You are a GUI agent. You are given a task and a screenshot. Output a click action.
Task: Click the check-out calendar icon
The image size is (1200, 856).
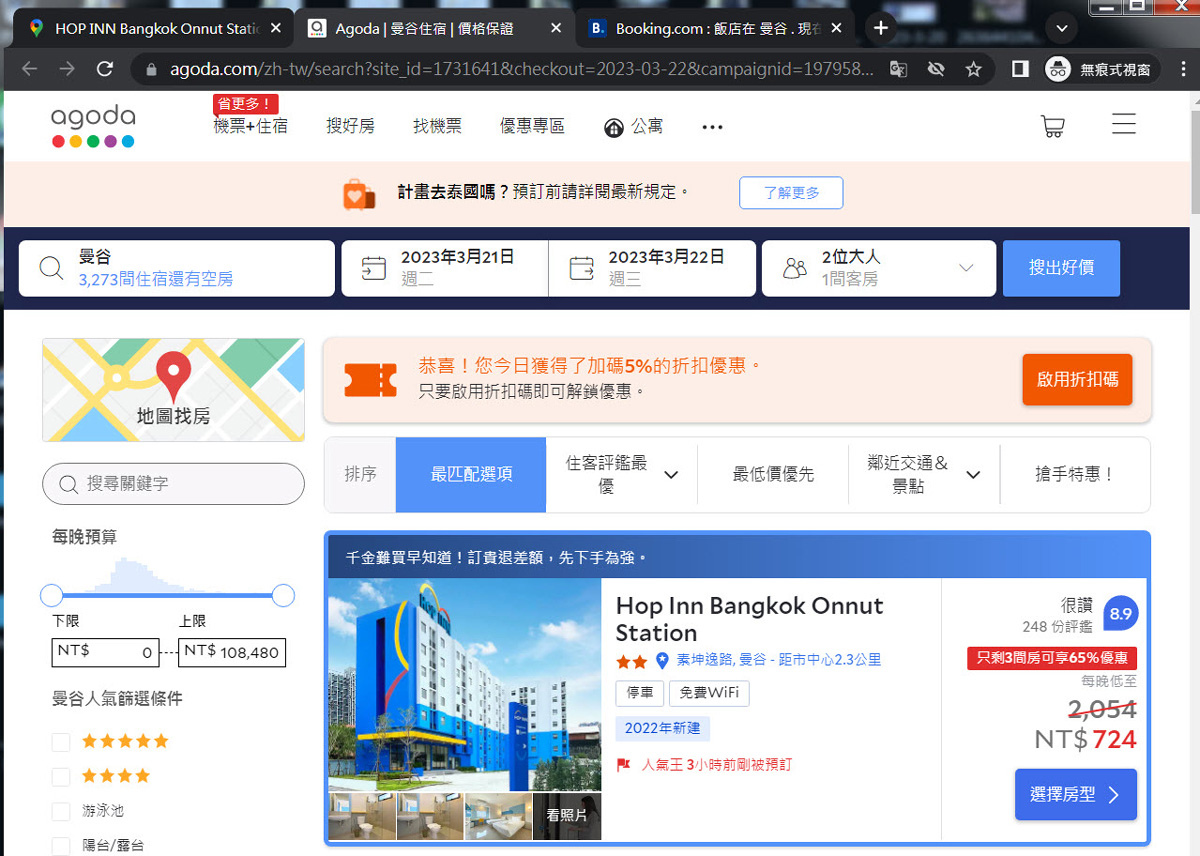click(x=581, y=268)
